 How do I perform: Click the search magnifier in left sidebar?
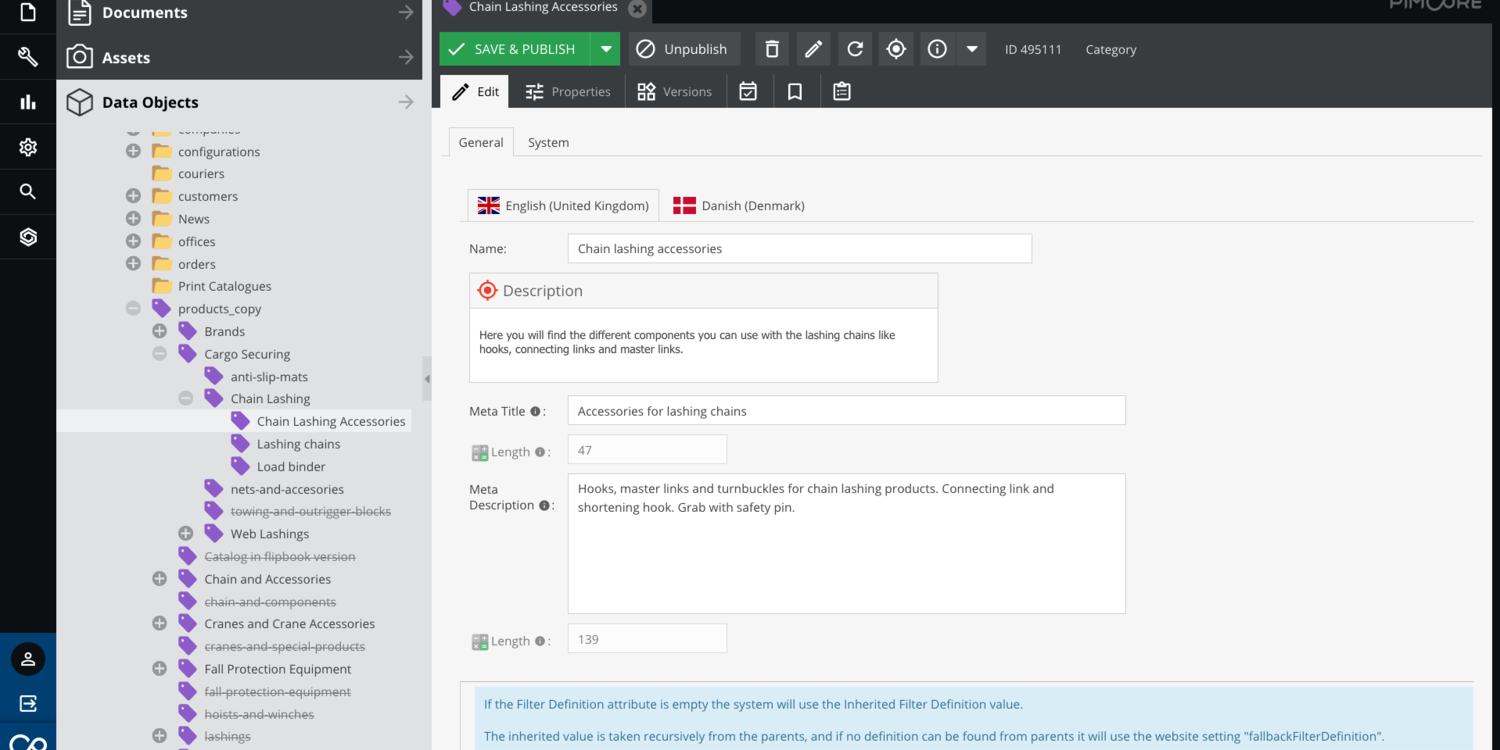pyautogui.click(x=28, y=192)
